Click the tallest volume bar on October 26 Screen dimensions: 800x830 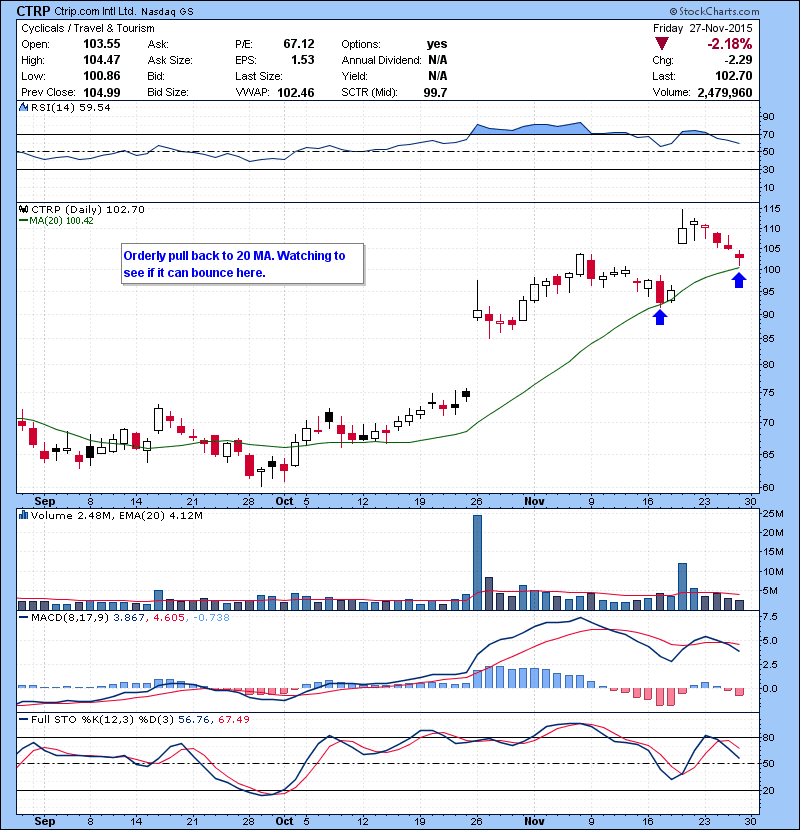[x=477, y=563]
